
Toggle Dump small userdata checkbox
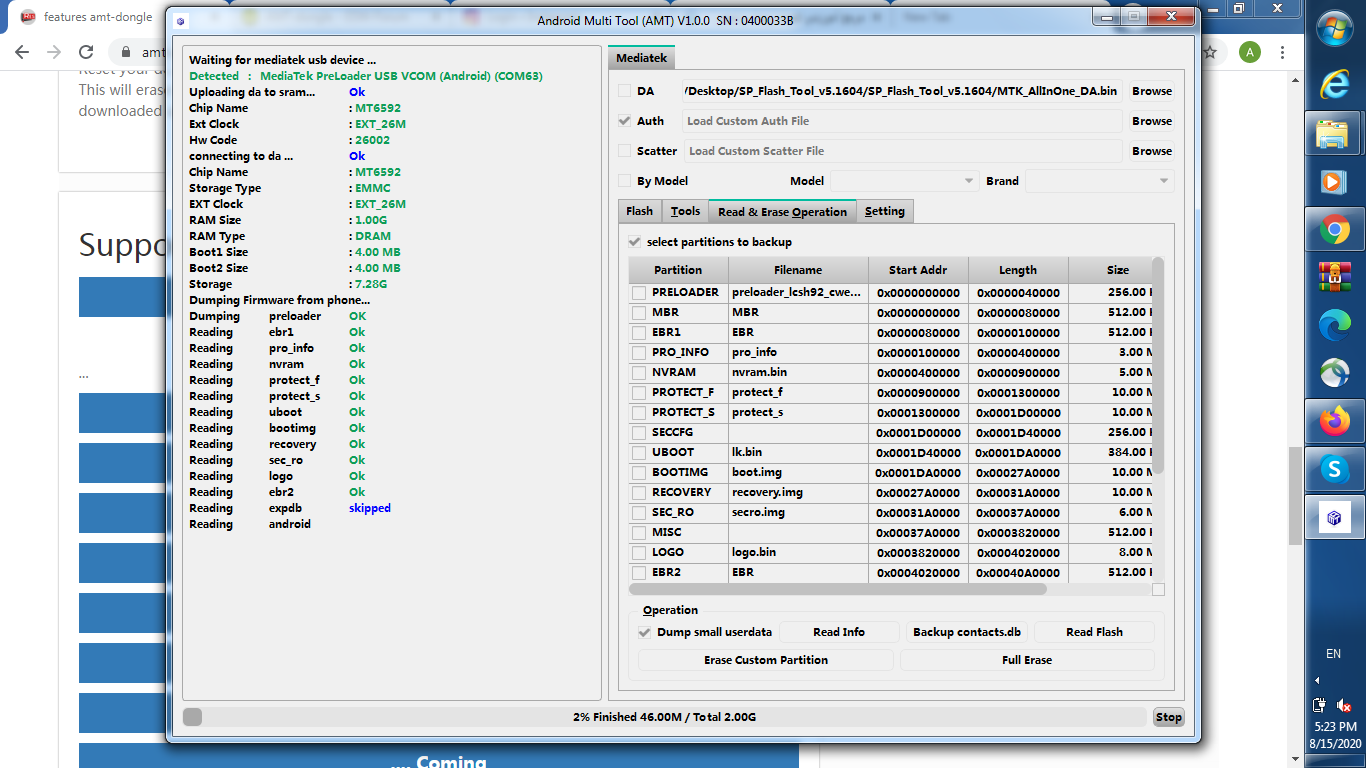pyautogui.click(x=644, y=632)
